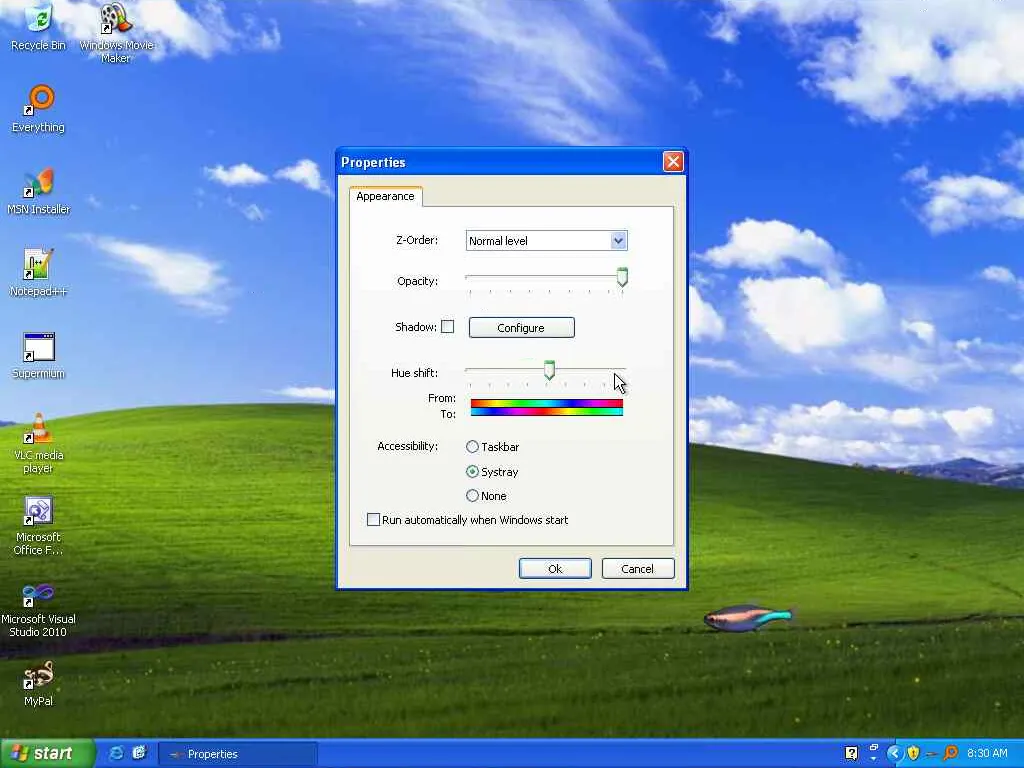
Task: Select the Everything desktop shortcut
Action: [x=39, y=109]
